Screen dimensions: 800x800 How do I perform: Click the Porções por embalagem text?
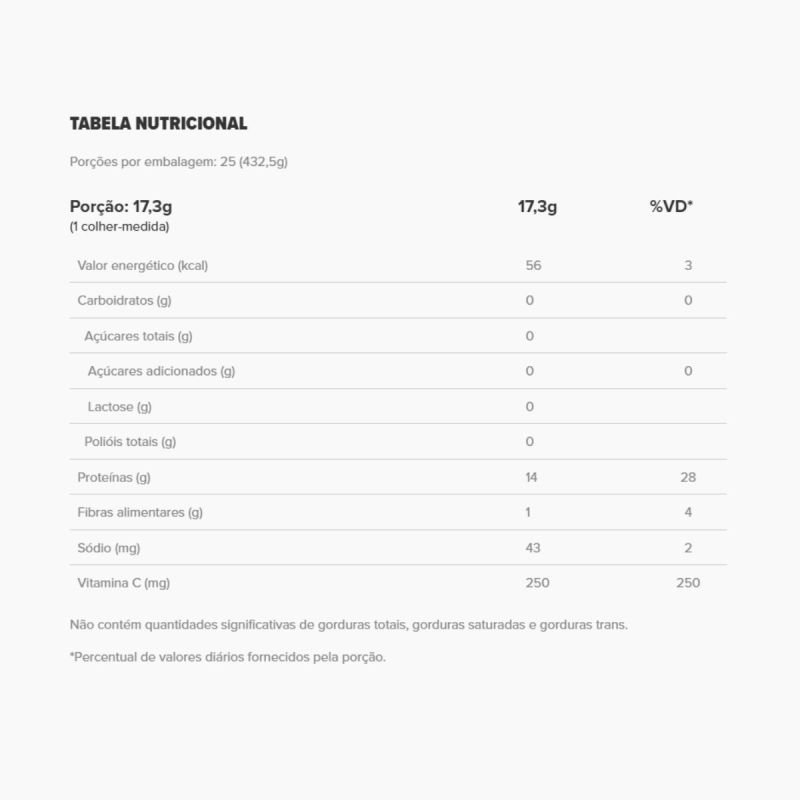pos(178,162)
